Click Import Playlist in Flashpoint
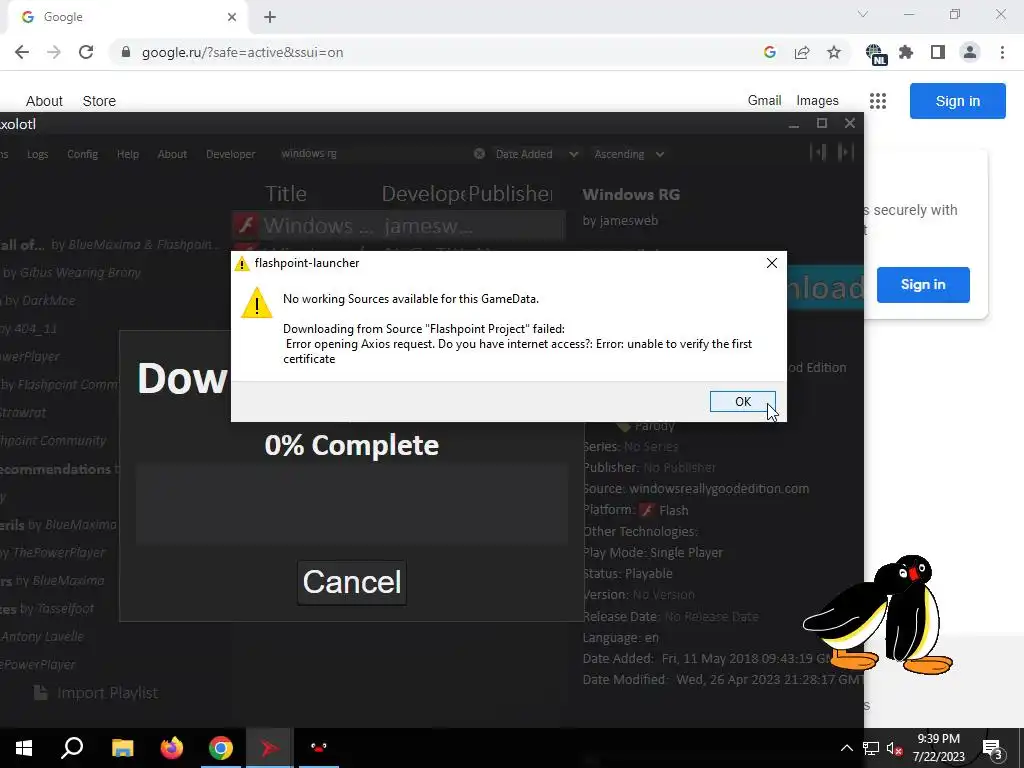 point(95,693)
